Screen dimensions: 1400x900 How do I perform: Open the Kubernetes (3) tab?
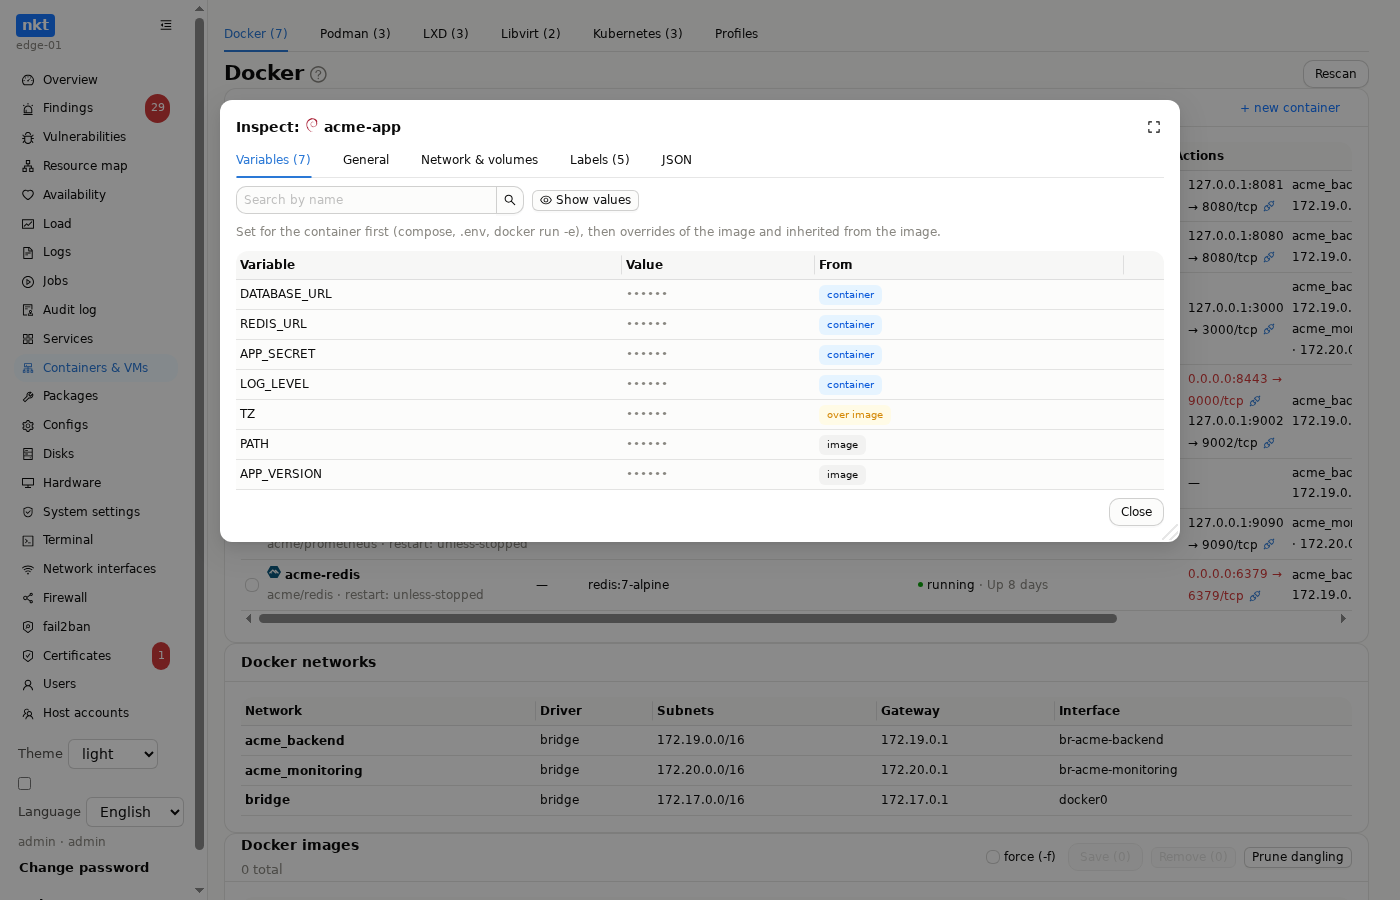637,34
